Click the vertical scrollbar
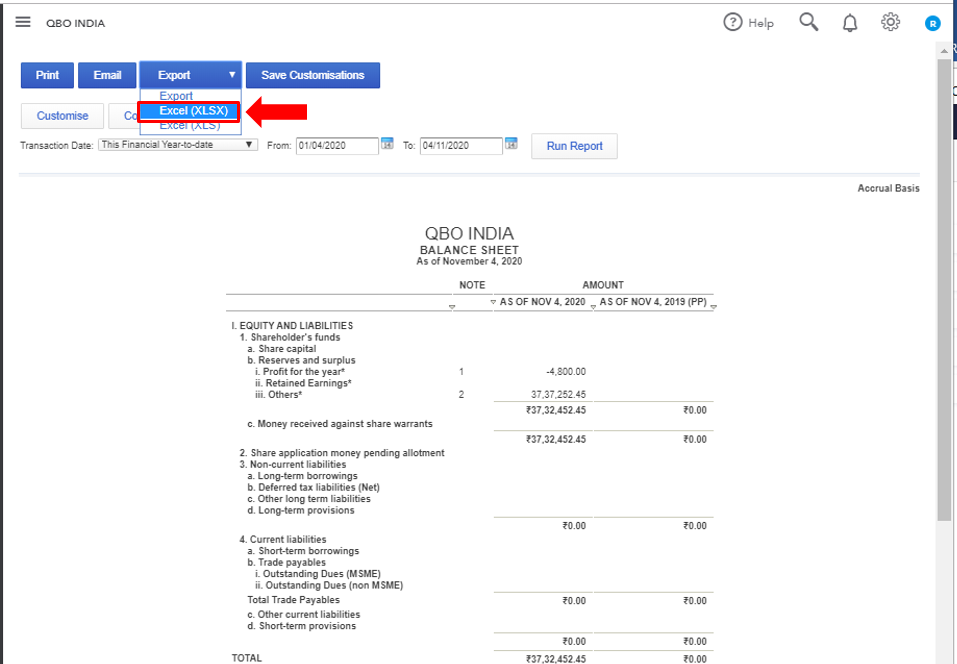 (944, 290)
